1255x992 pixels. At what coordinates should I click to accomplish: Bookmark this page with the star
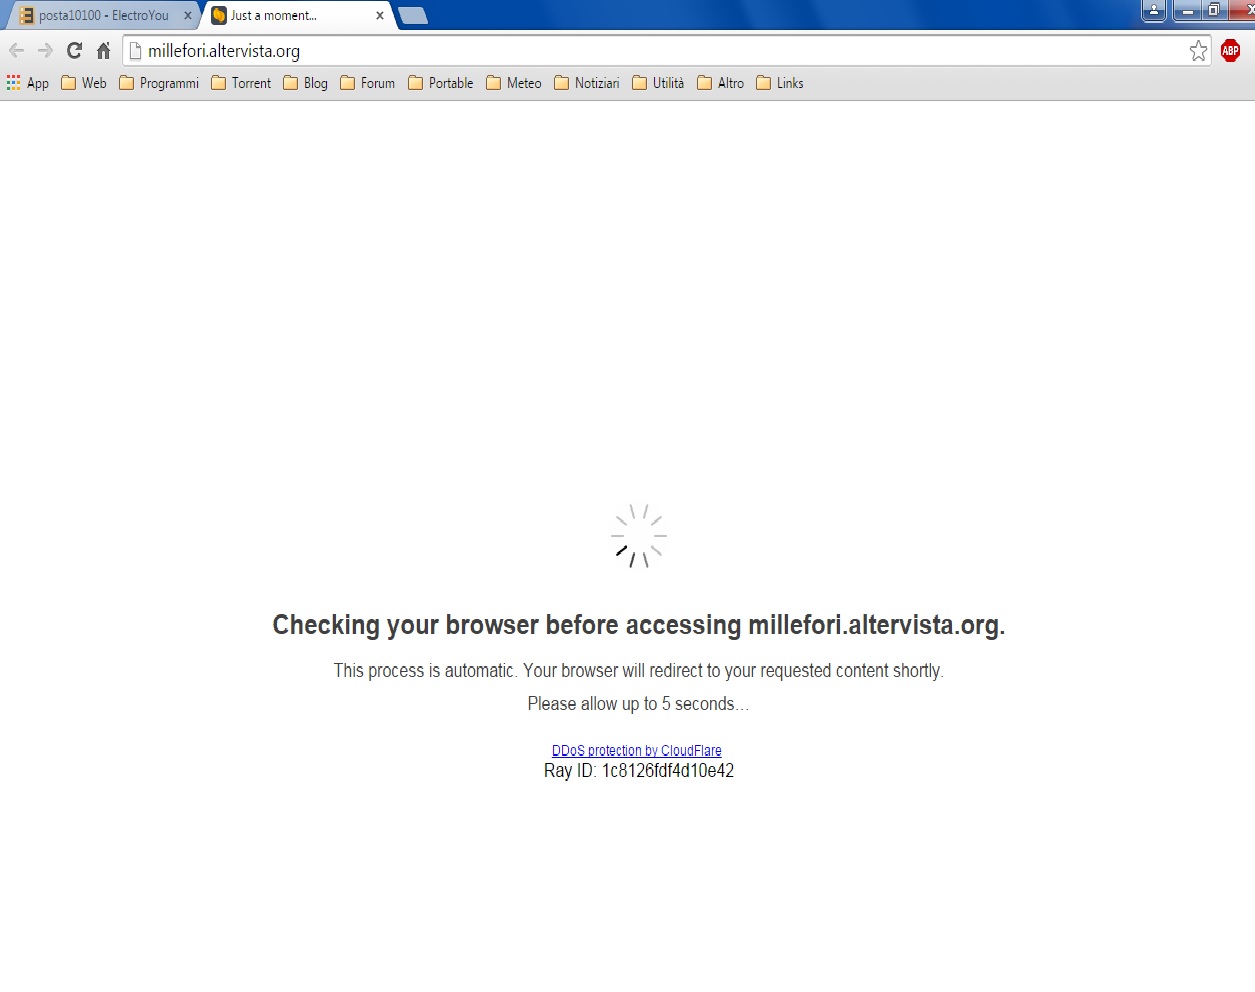pyautogui.click(x=1198, y=51)
